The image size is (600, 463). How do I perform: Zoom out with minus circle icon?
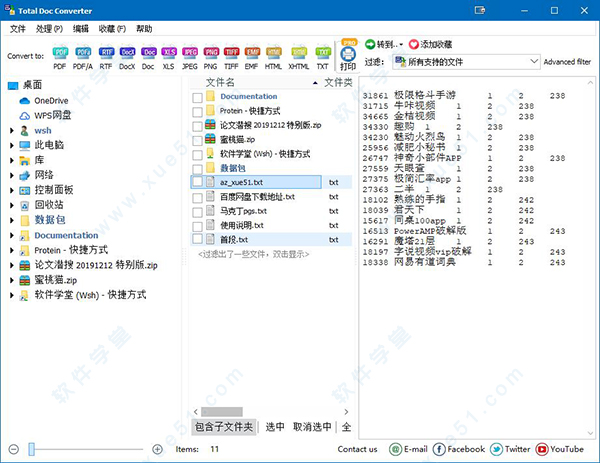tap(14, 449)
